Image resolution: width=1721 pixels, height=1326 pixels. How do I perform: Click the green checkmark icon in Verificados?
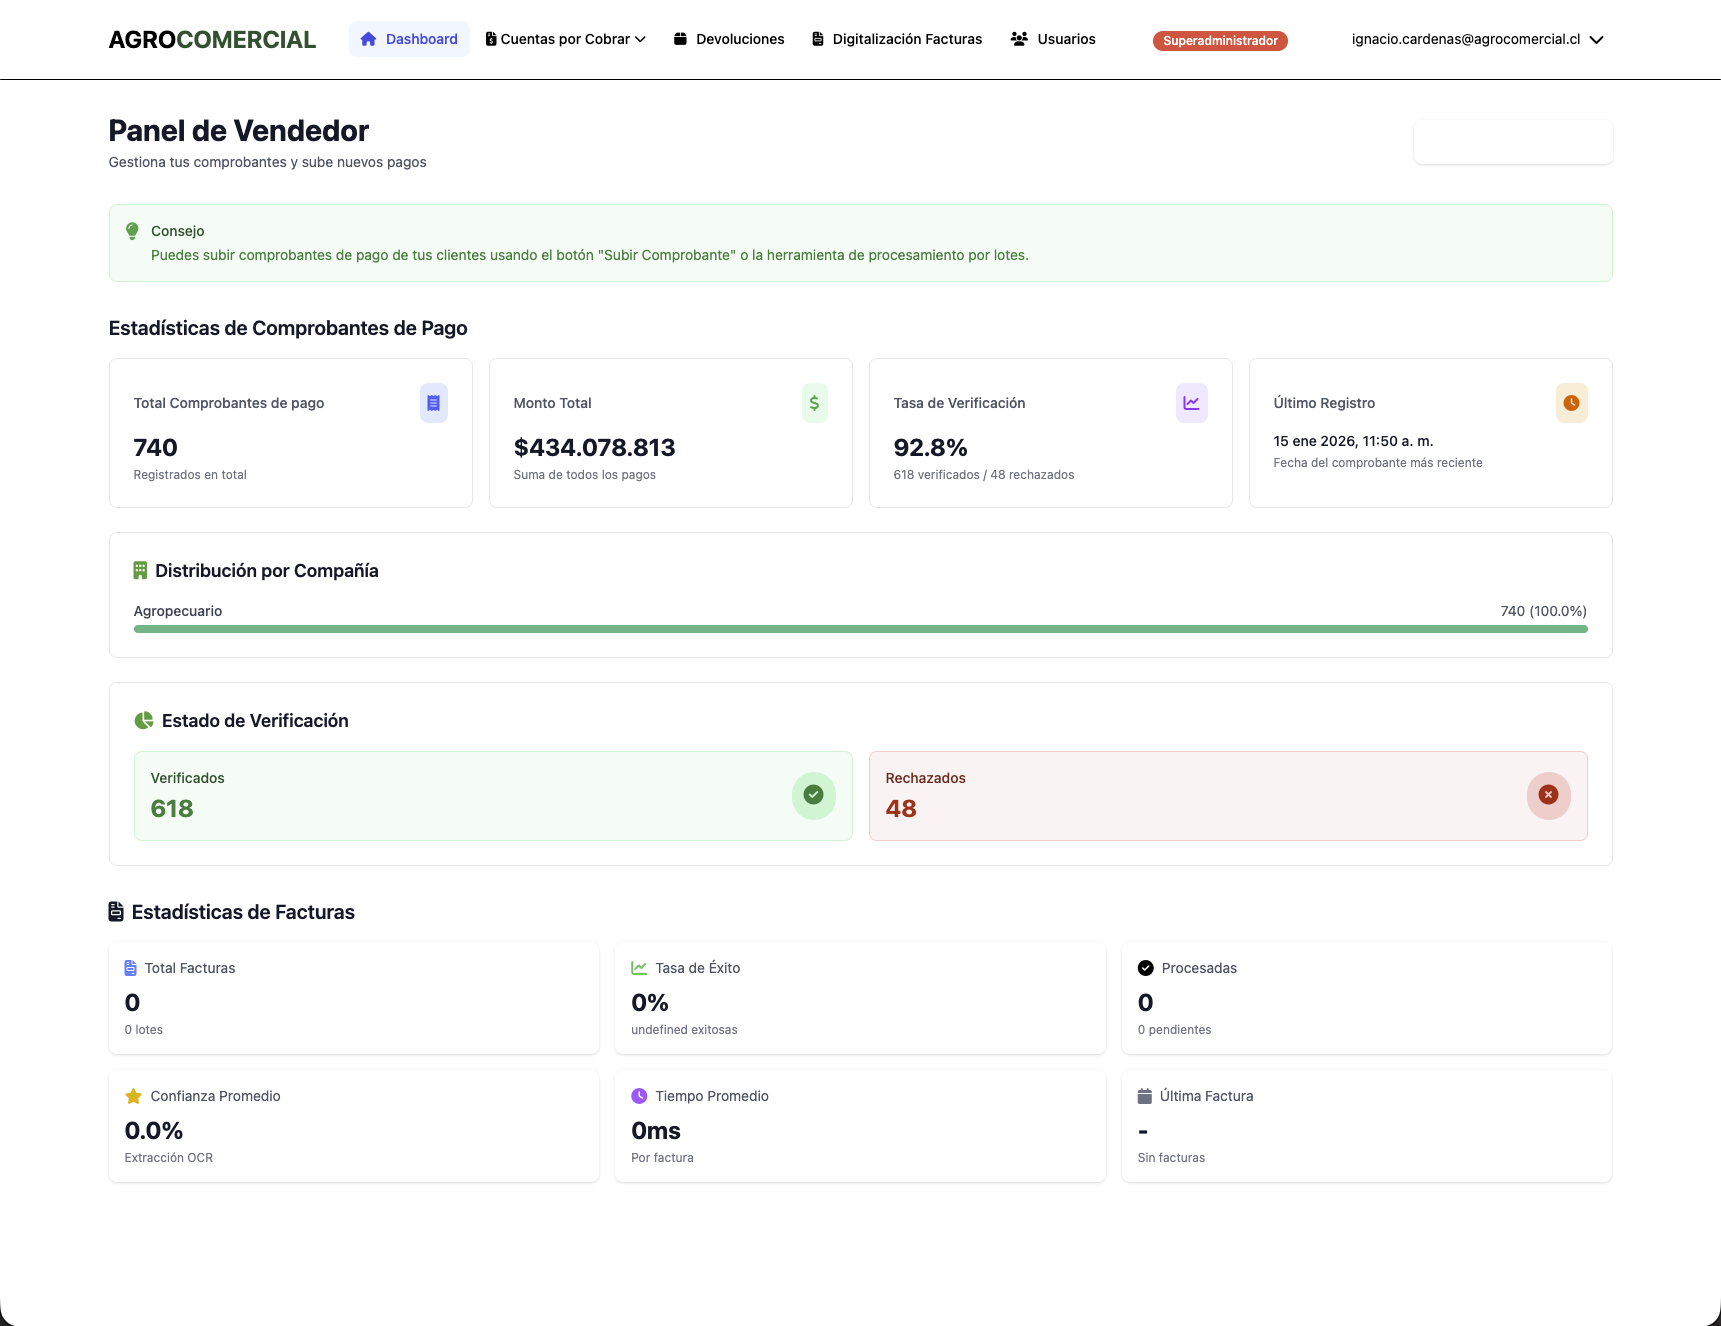tap(813, 795)
